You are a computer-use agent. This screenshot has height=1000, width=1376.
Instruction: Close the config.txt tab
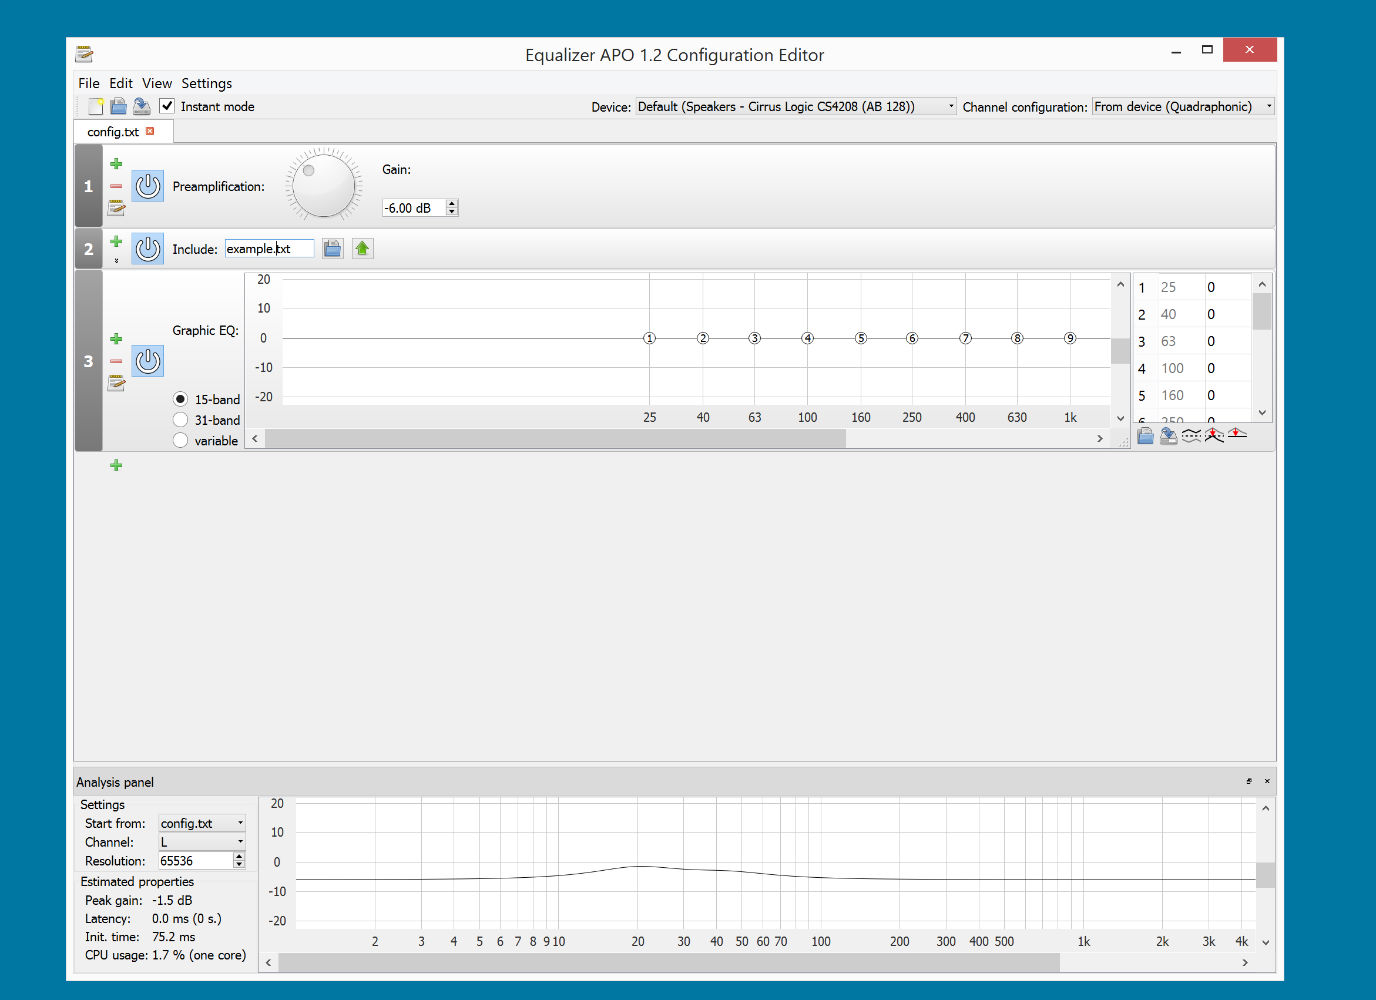point(150,131)
